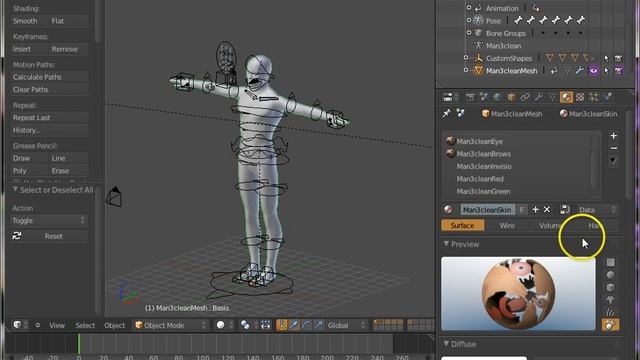Open the Action Toggle dropdown

click(49, 220)
